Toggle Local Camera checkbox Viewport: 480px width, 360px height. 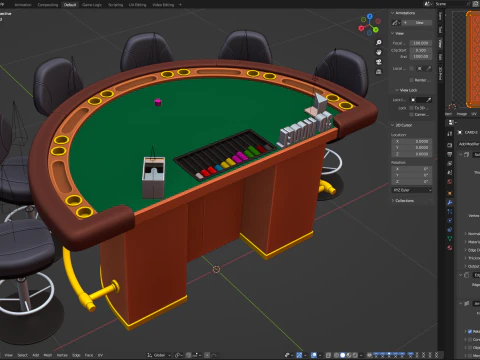click(411, 68)
